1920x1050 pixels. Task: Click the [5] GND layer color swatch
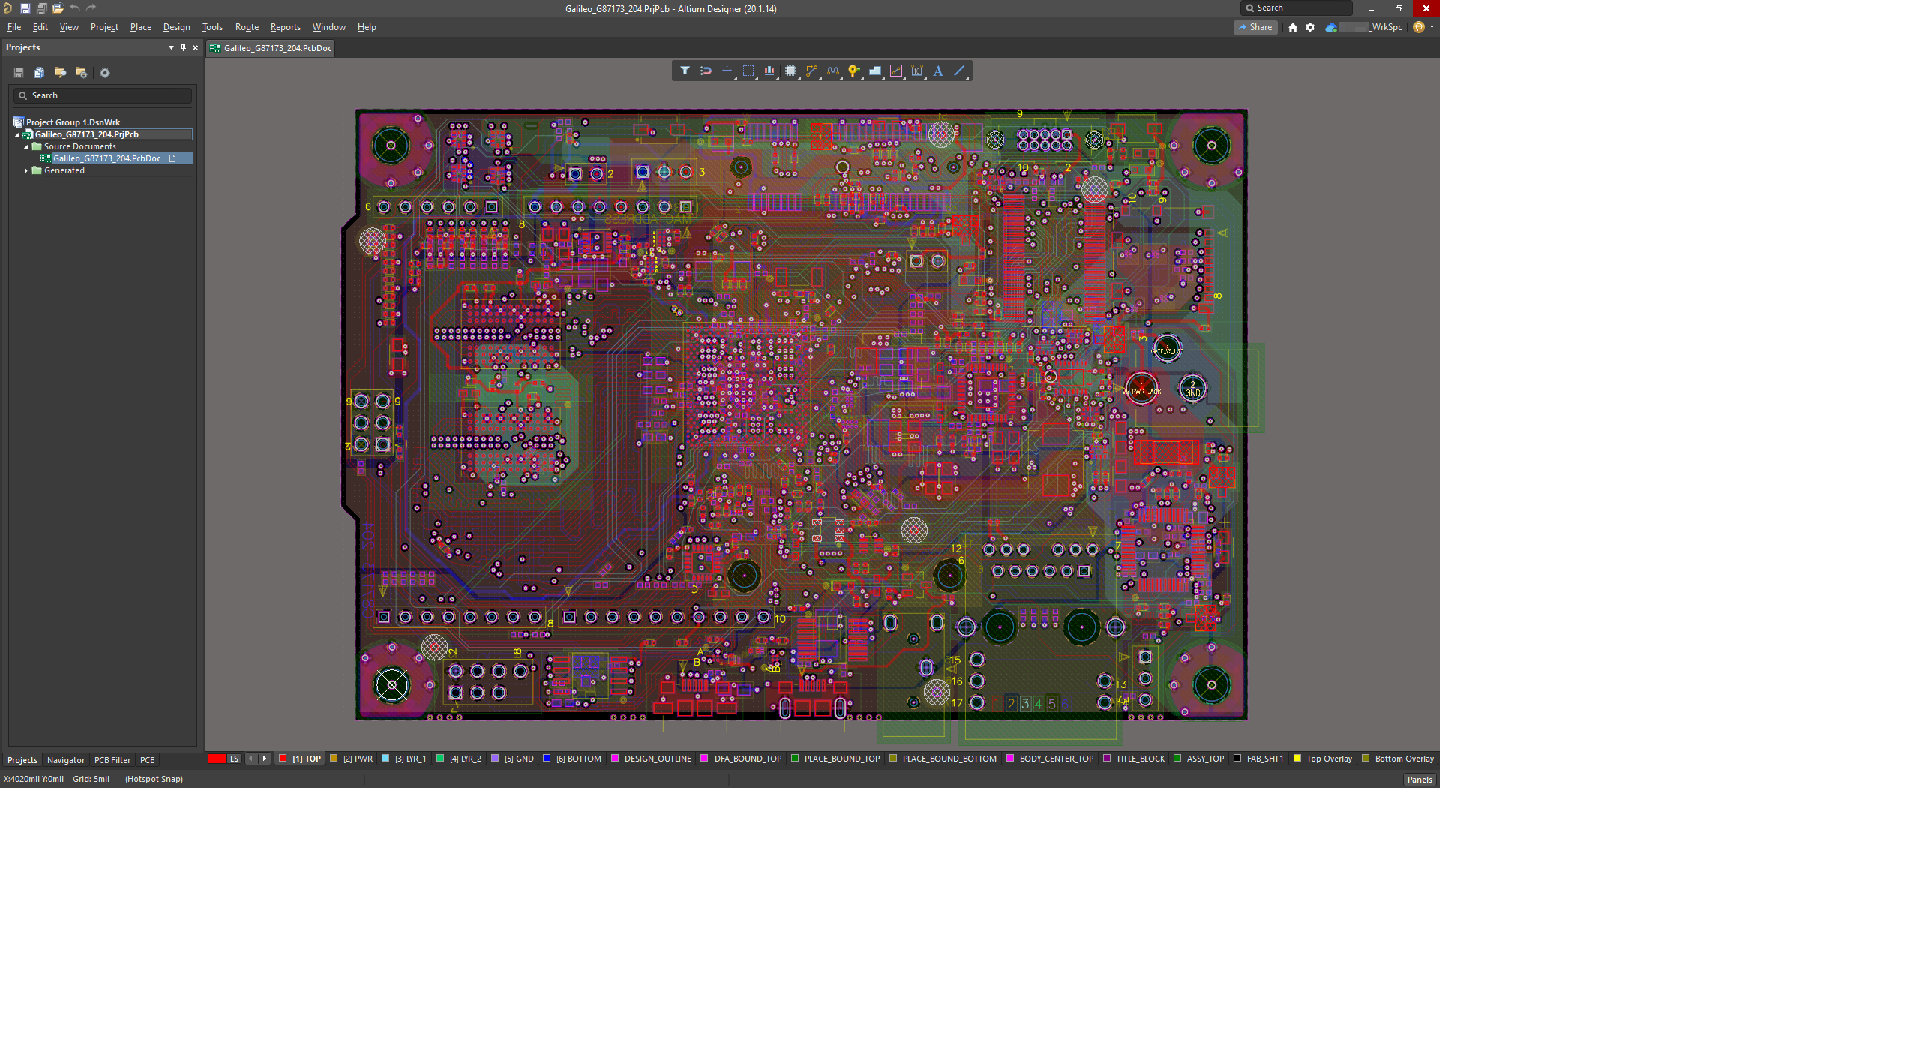pyautogui.click(x=495, y=759)
